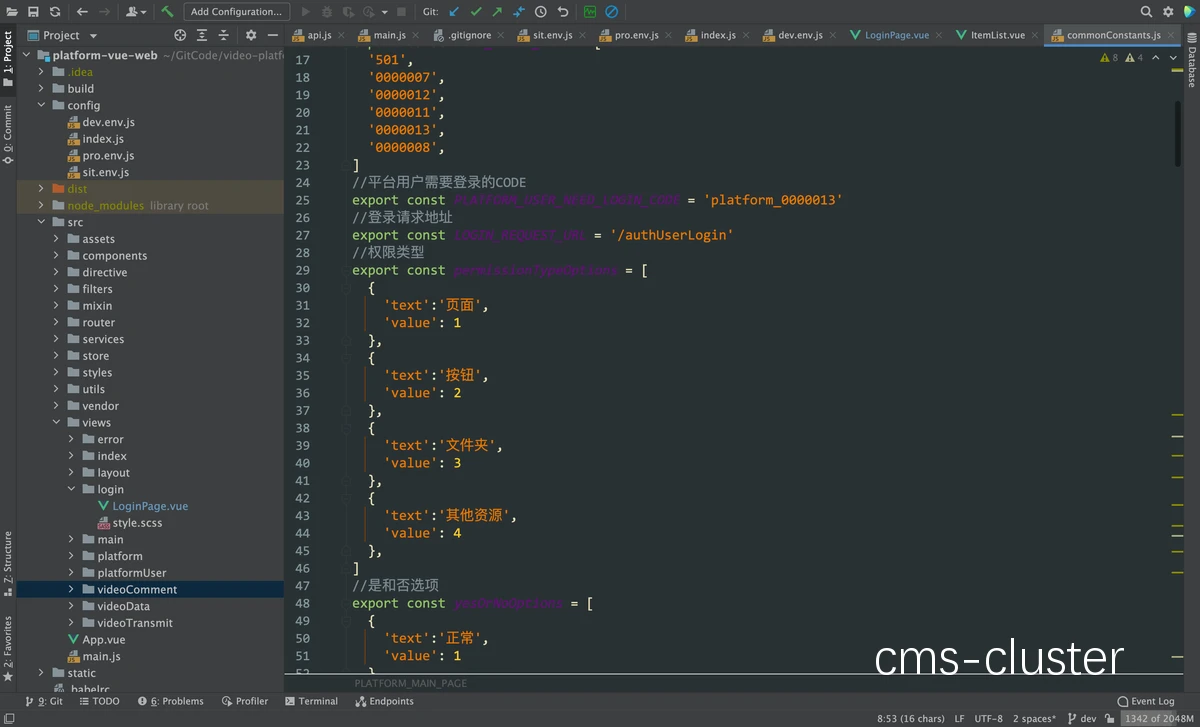Image resolution: width=1200 pixels, height=727 pixels.
Task: Open the Problems tool window
Action: click(x=171, y=701)
